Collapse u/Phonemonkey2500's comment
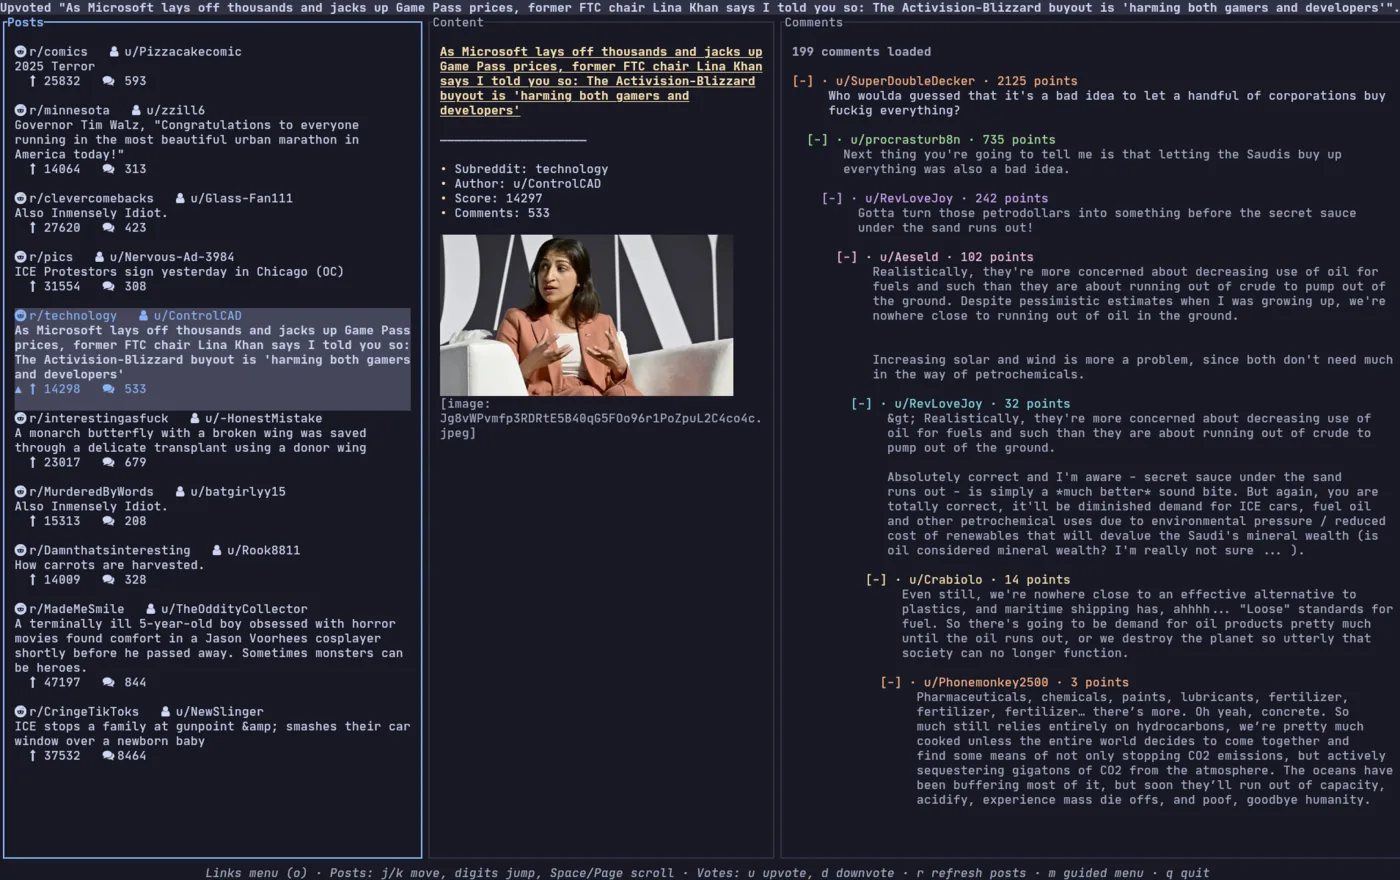Image resolution: width=1400 pixels, height=880 pixels. [889, 682]
